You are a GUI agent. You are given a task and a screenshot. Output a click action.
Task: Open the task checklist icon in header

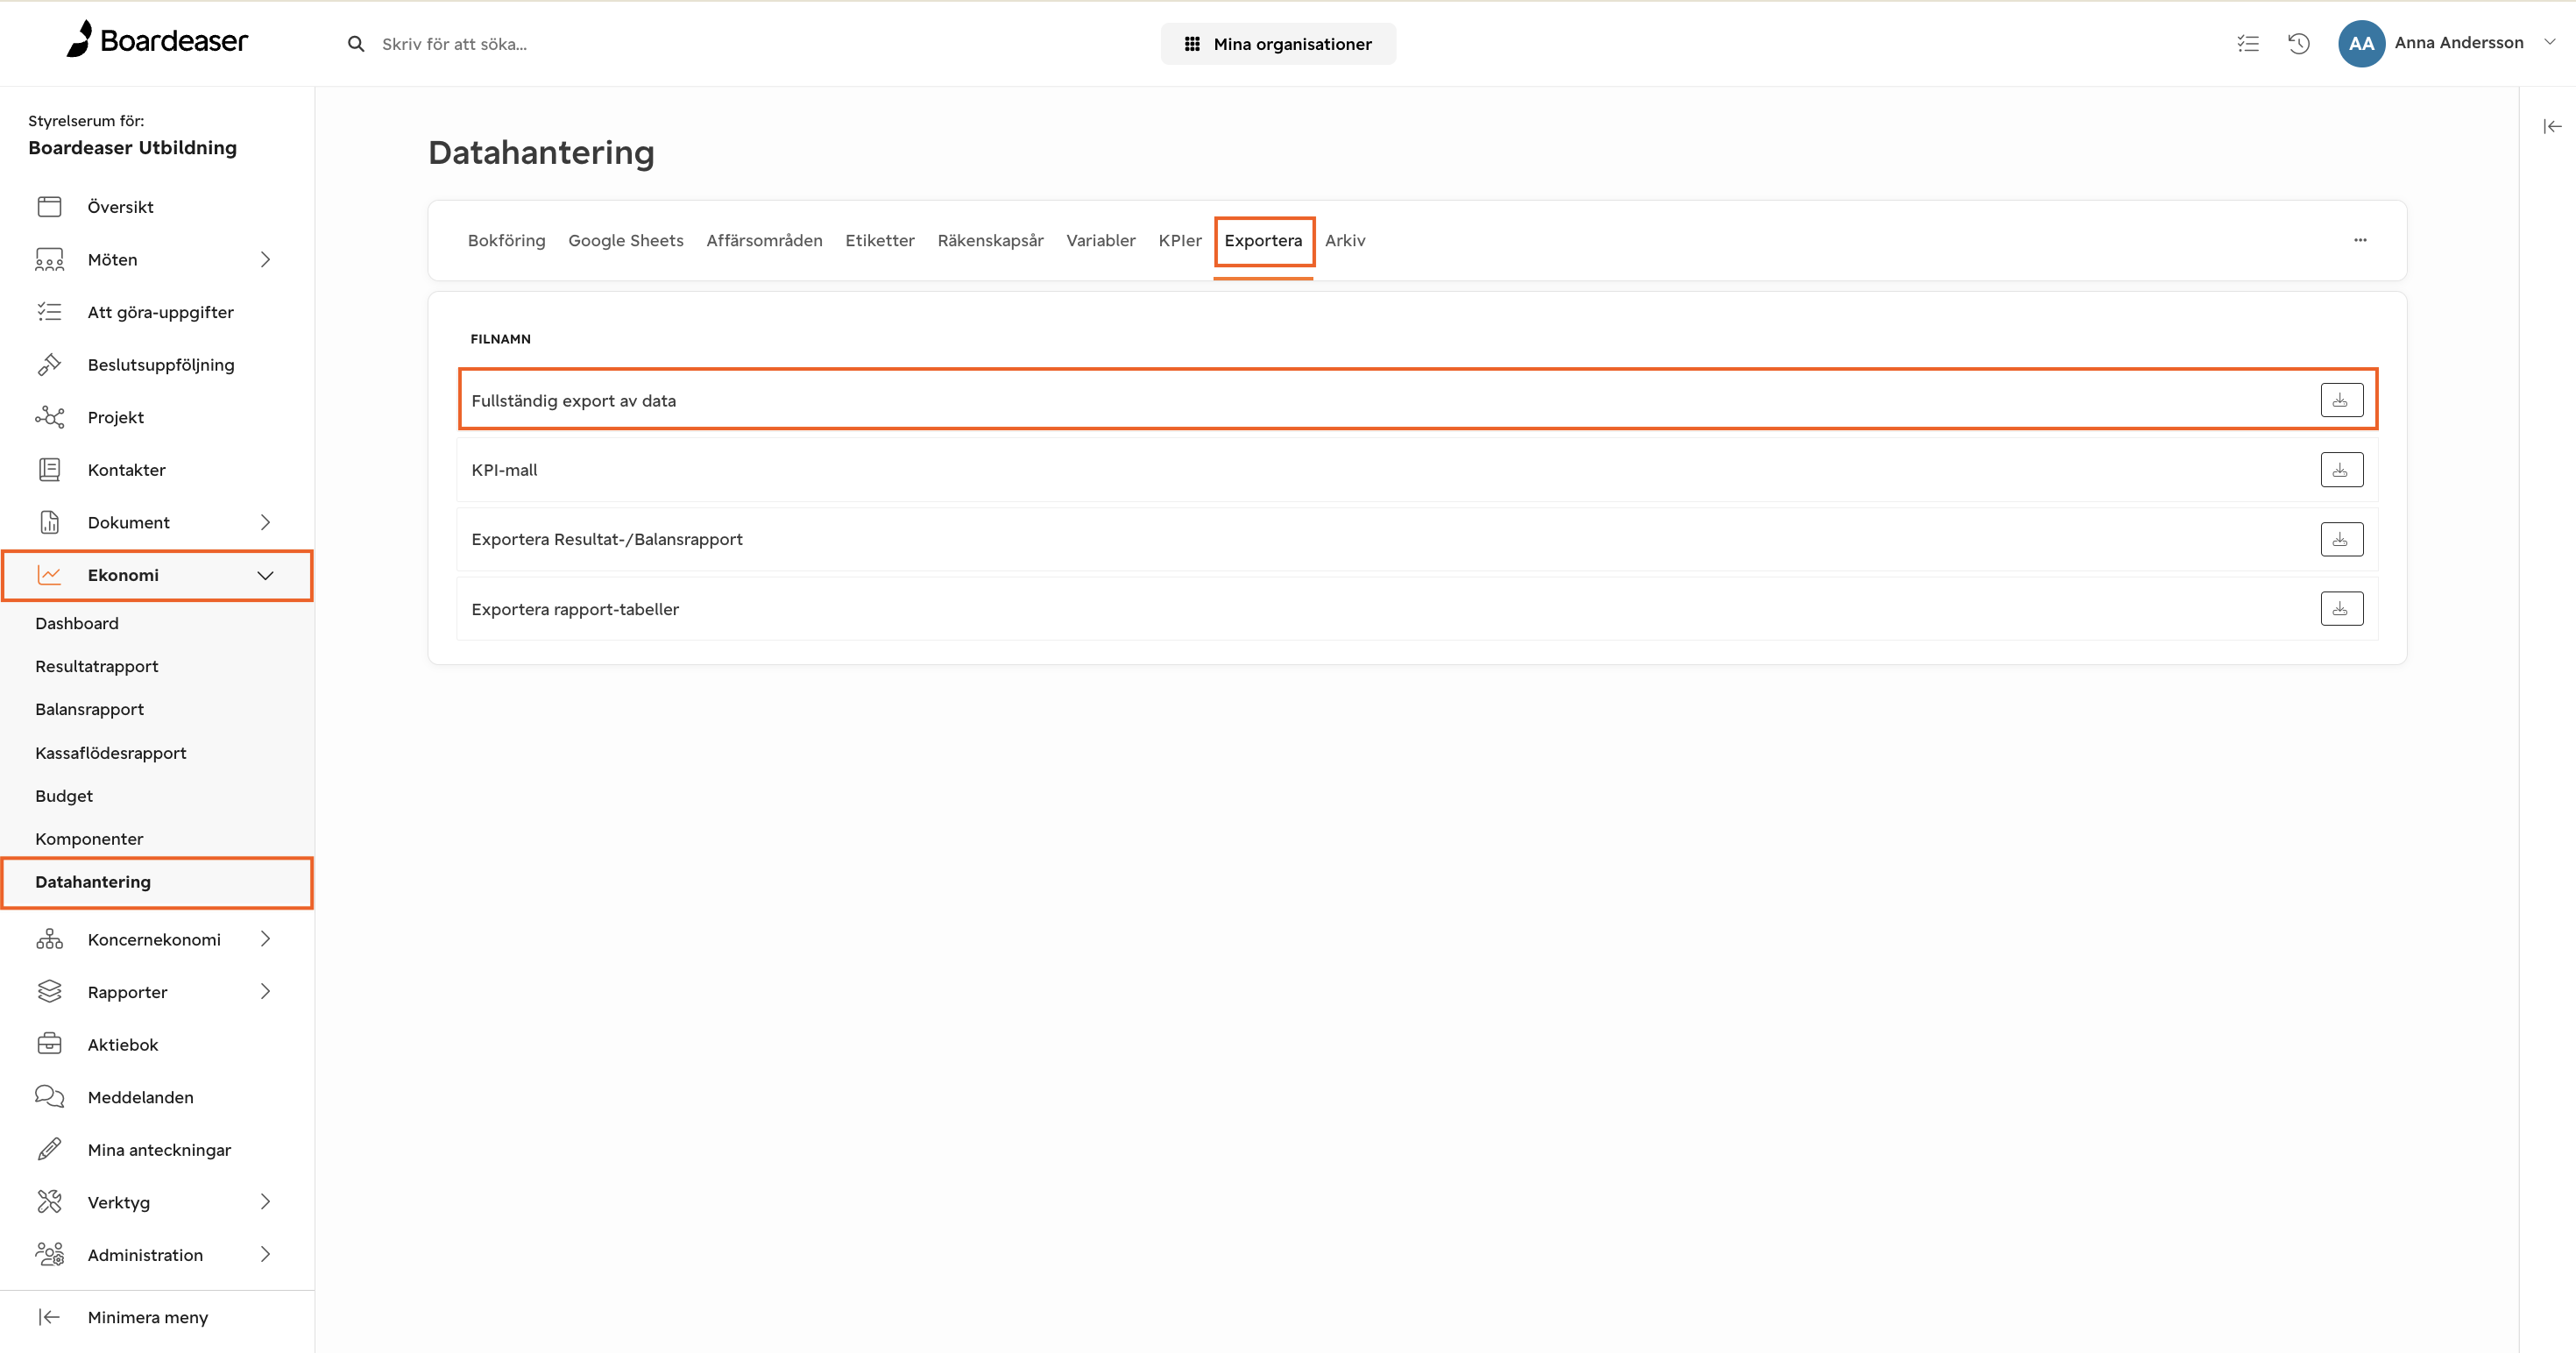(x=2248, y=43)
